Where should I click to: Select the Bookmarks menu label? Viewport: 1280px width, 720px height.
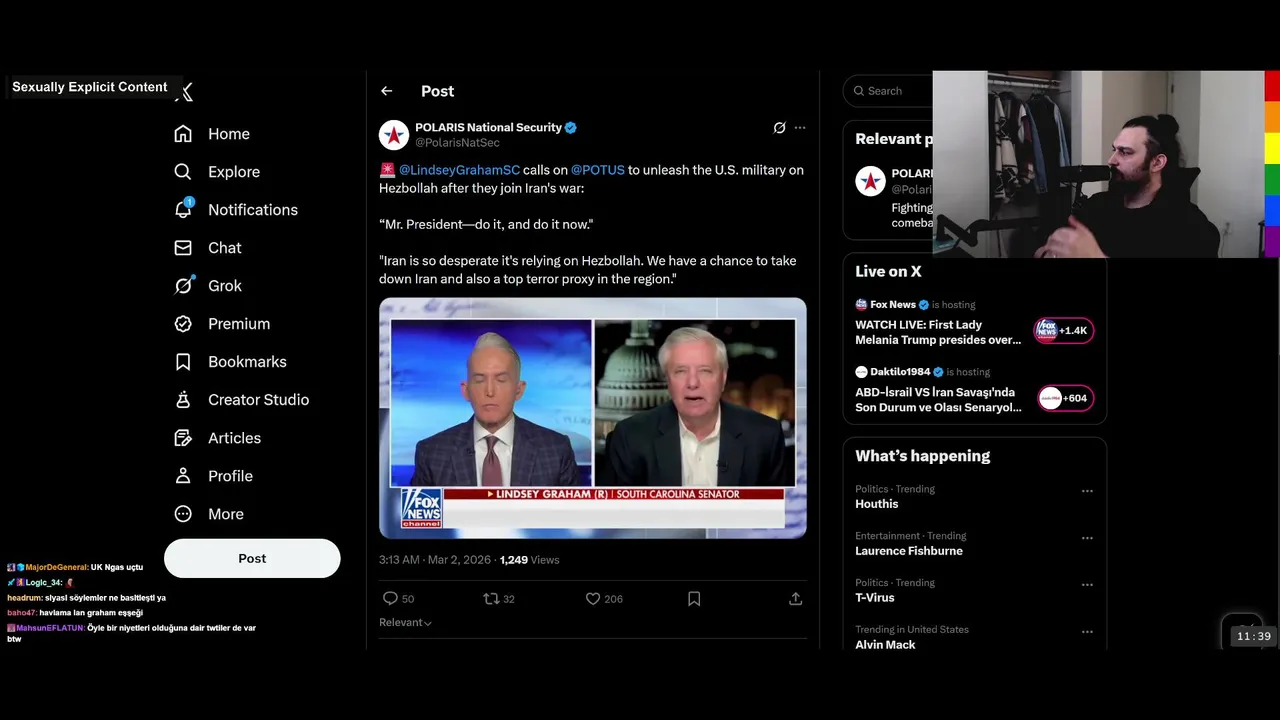click(247, 362)
